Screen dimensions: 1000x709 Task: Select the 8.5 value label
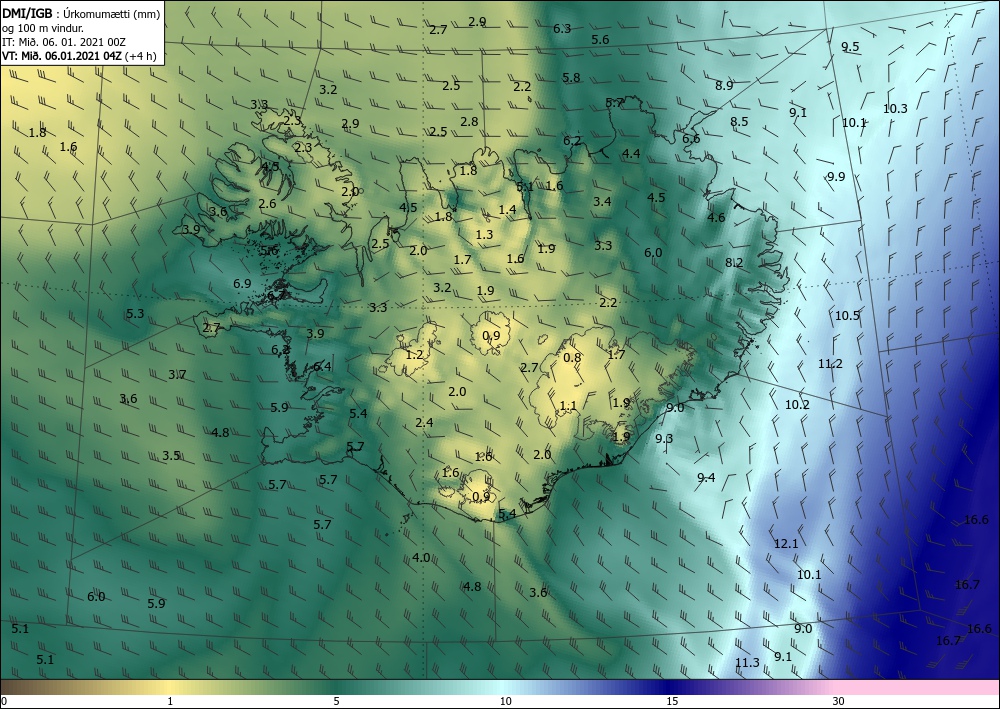point(739,121)
